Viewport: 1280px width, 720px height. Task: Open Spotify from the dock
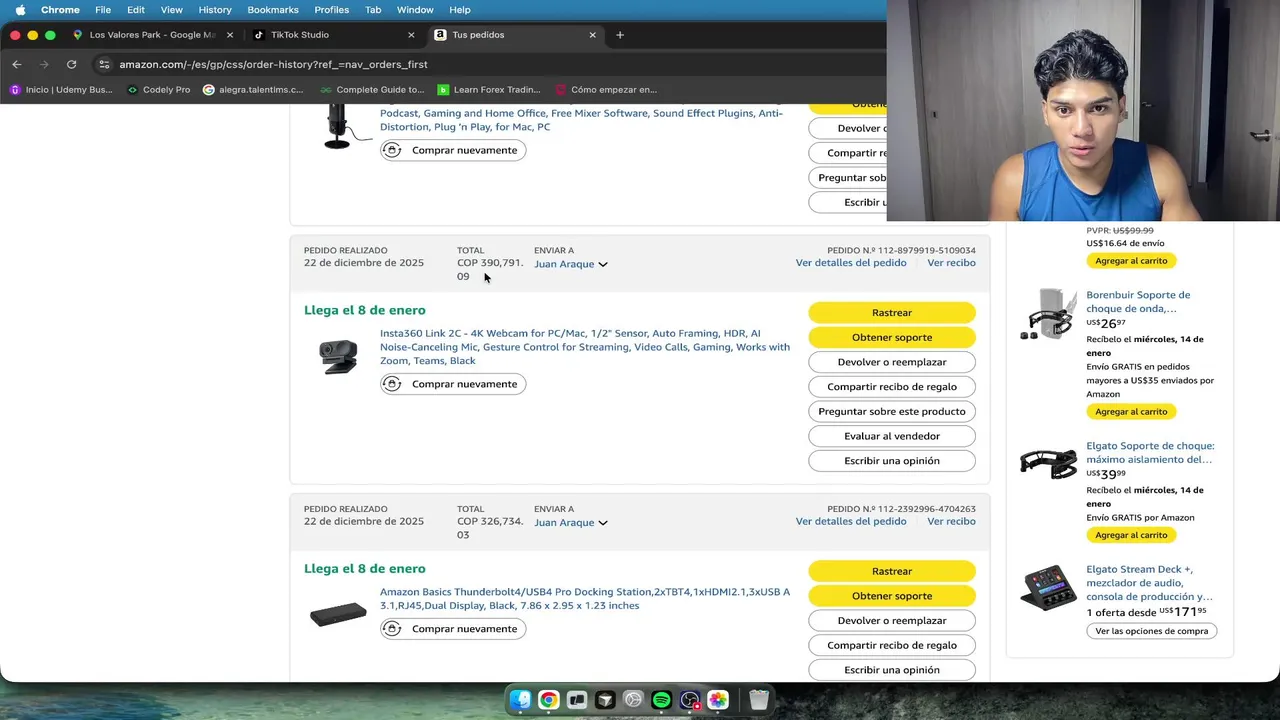(x=661, y=700)
